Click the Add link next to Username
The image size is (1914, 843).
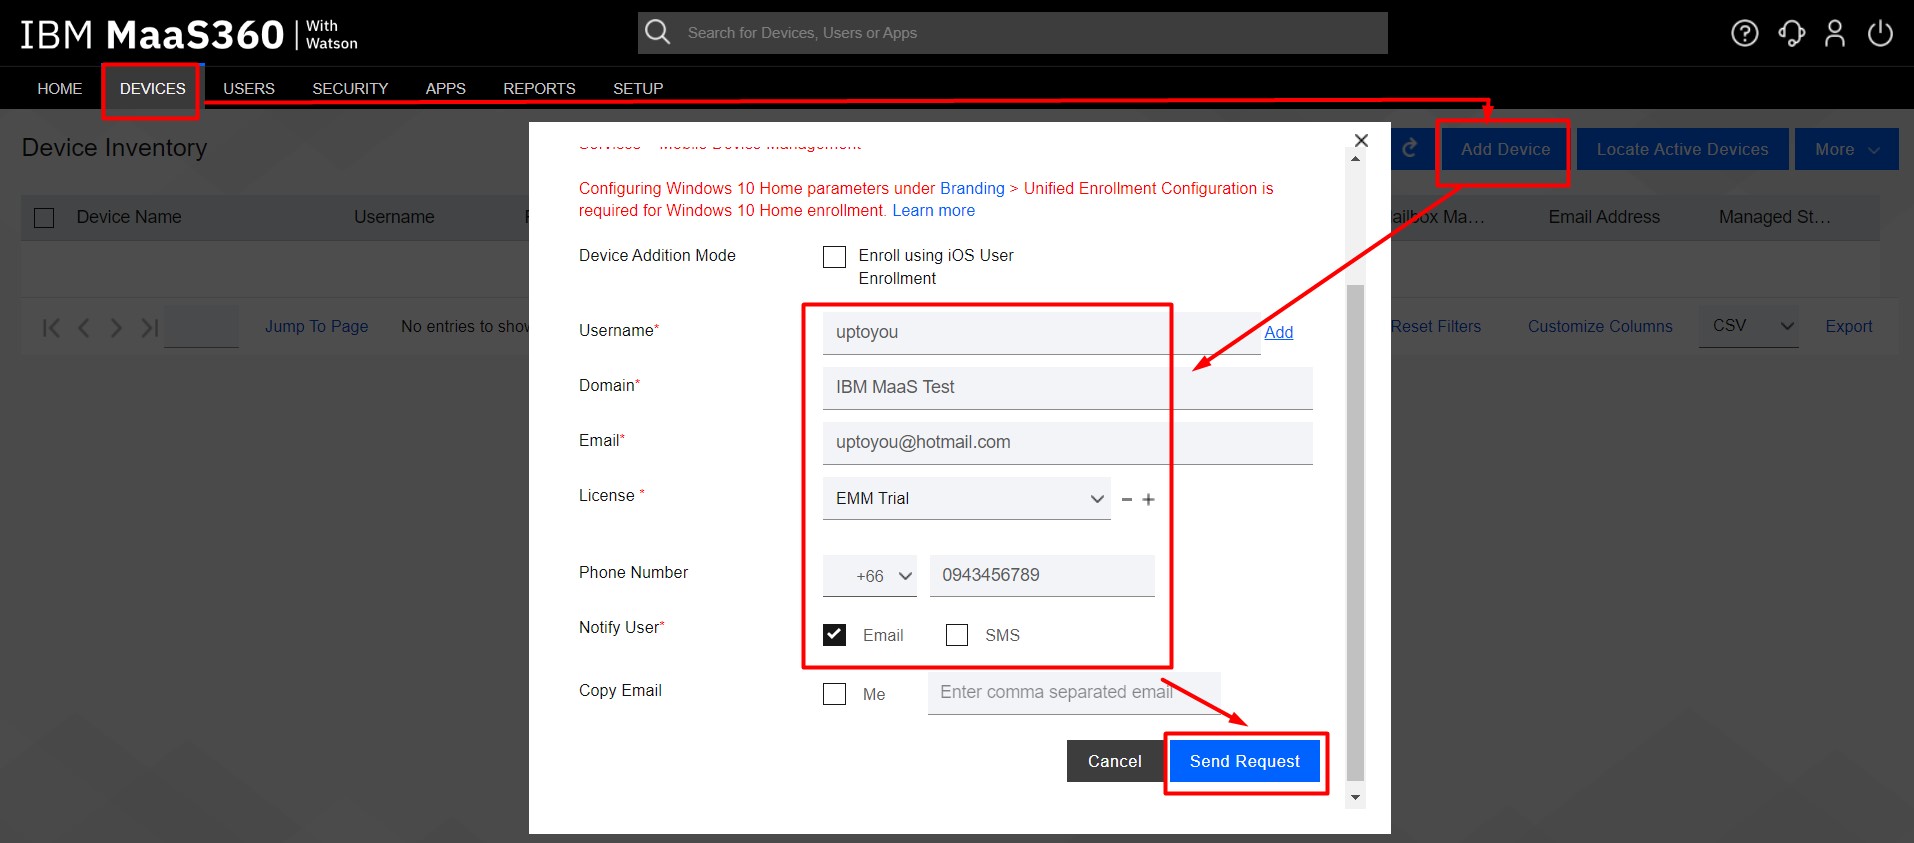[x=1278, y=332]
